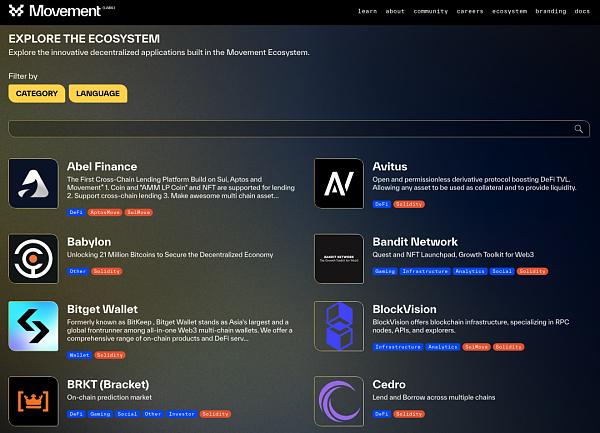The width and height of the screenshot is (600, 433).
Task: Open the Bitget Wallet title link
Action: [102, 309]
